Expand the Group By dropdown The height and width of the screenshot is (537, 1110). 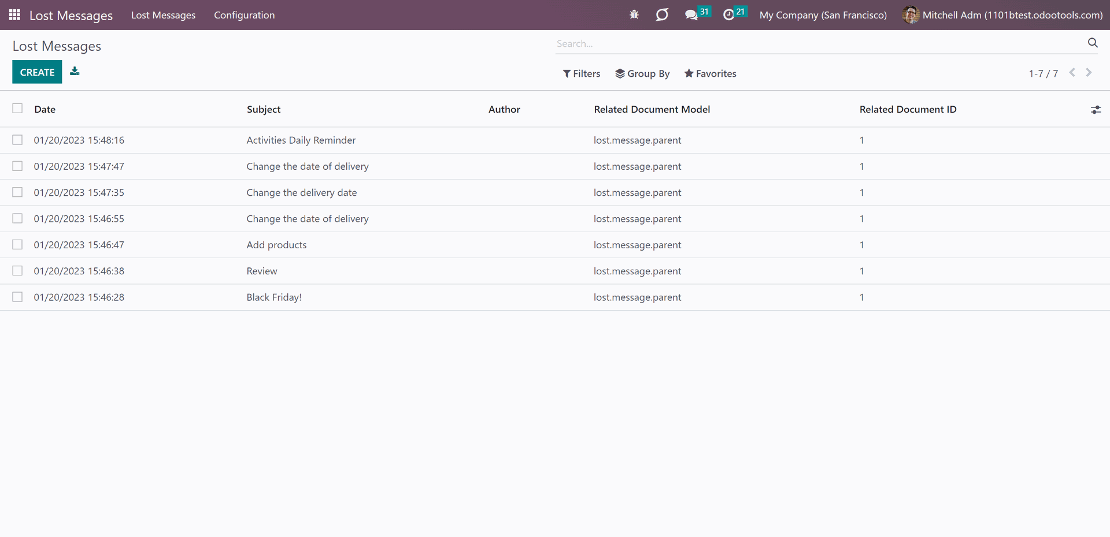pyautogui.click(x=642, y=74)
